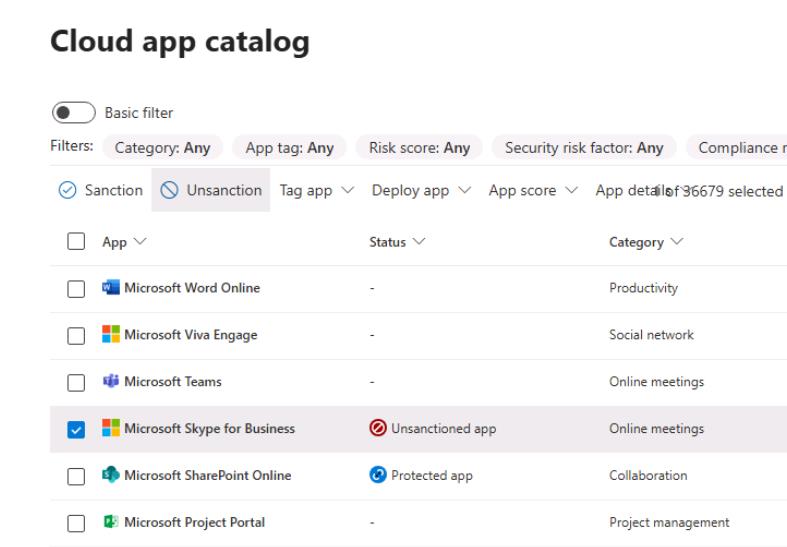Viewport: 787px width, 547px height.
Task: Sort by the Category column header
Action: pos(641,243)
